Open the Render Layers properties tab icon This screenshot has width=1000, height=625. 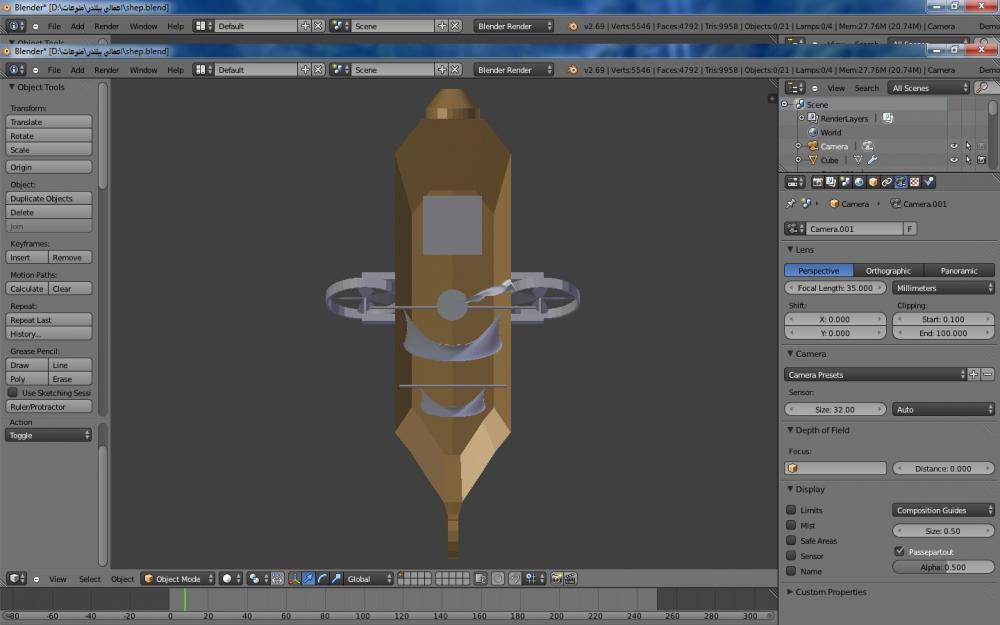[831, 182]
